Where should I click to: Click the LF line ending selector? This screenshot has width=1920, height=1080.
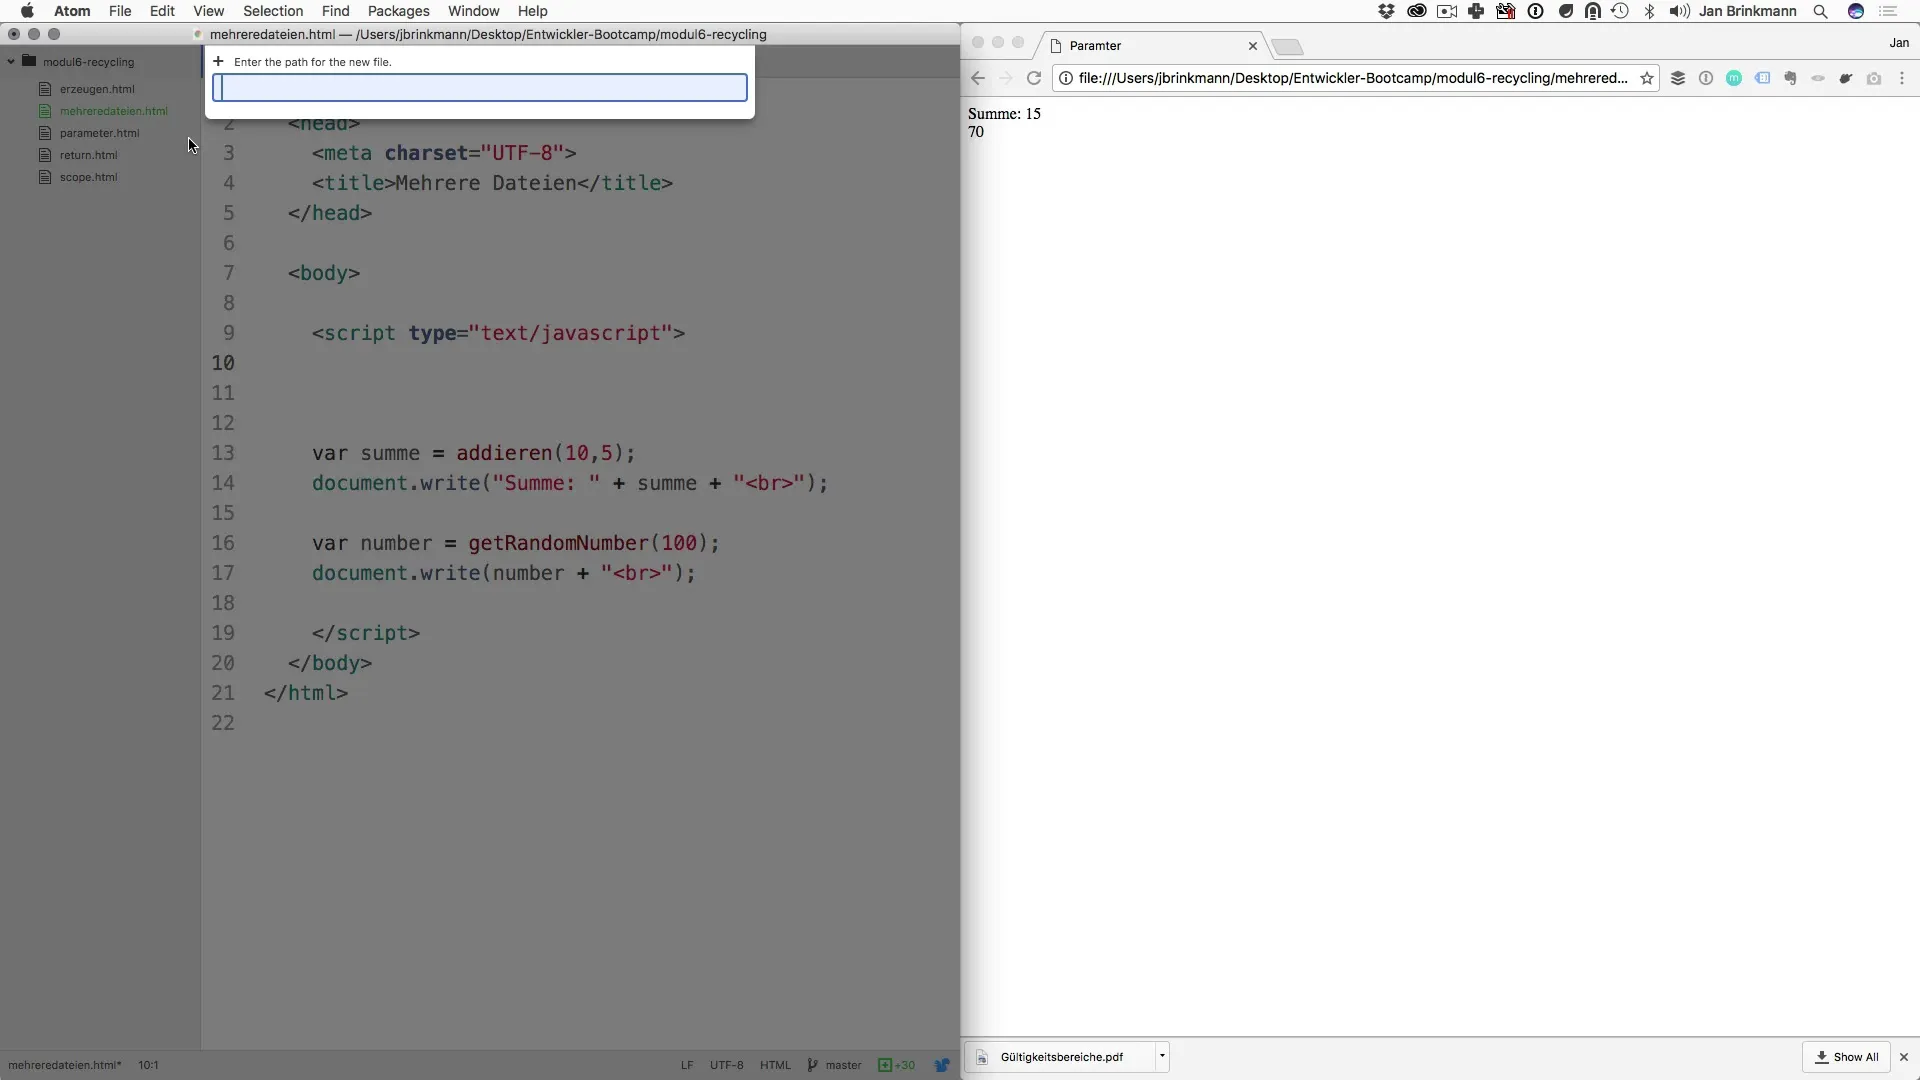coord(687,1065)
